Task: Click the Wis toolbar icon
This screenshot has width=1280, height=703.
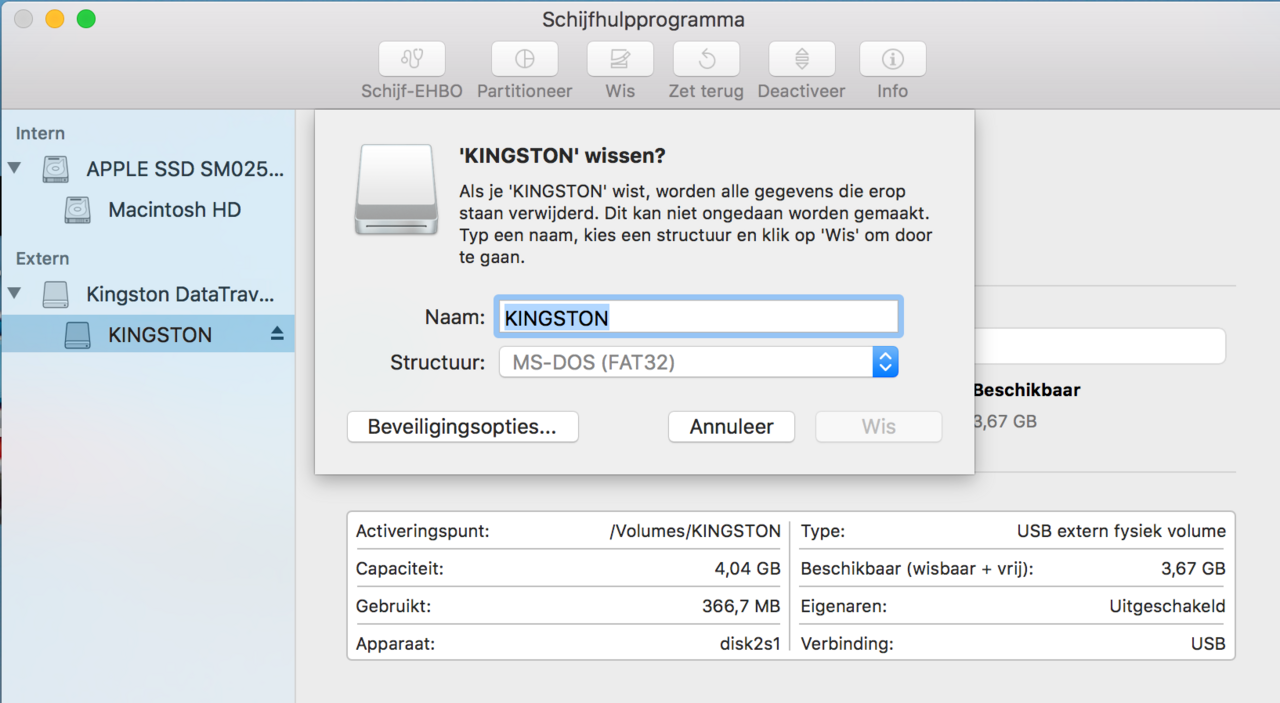Action: pyautogui.click(x=619, y=58)
